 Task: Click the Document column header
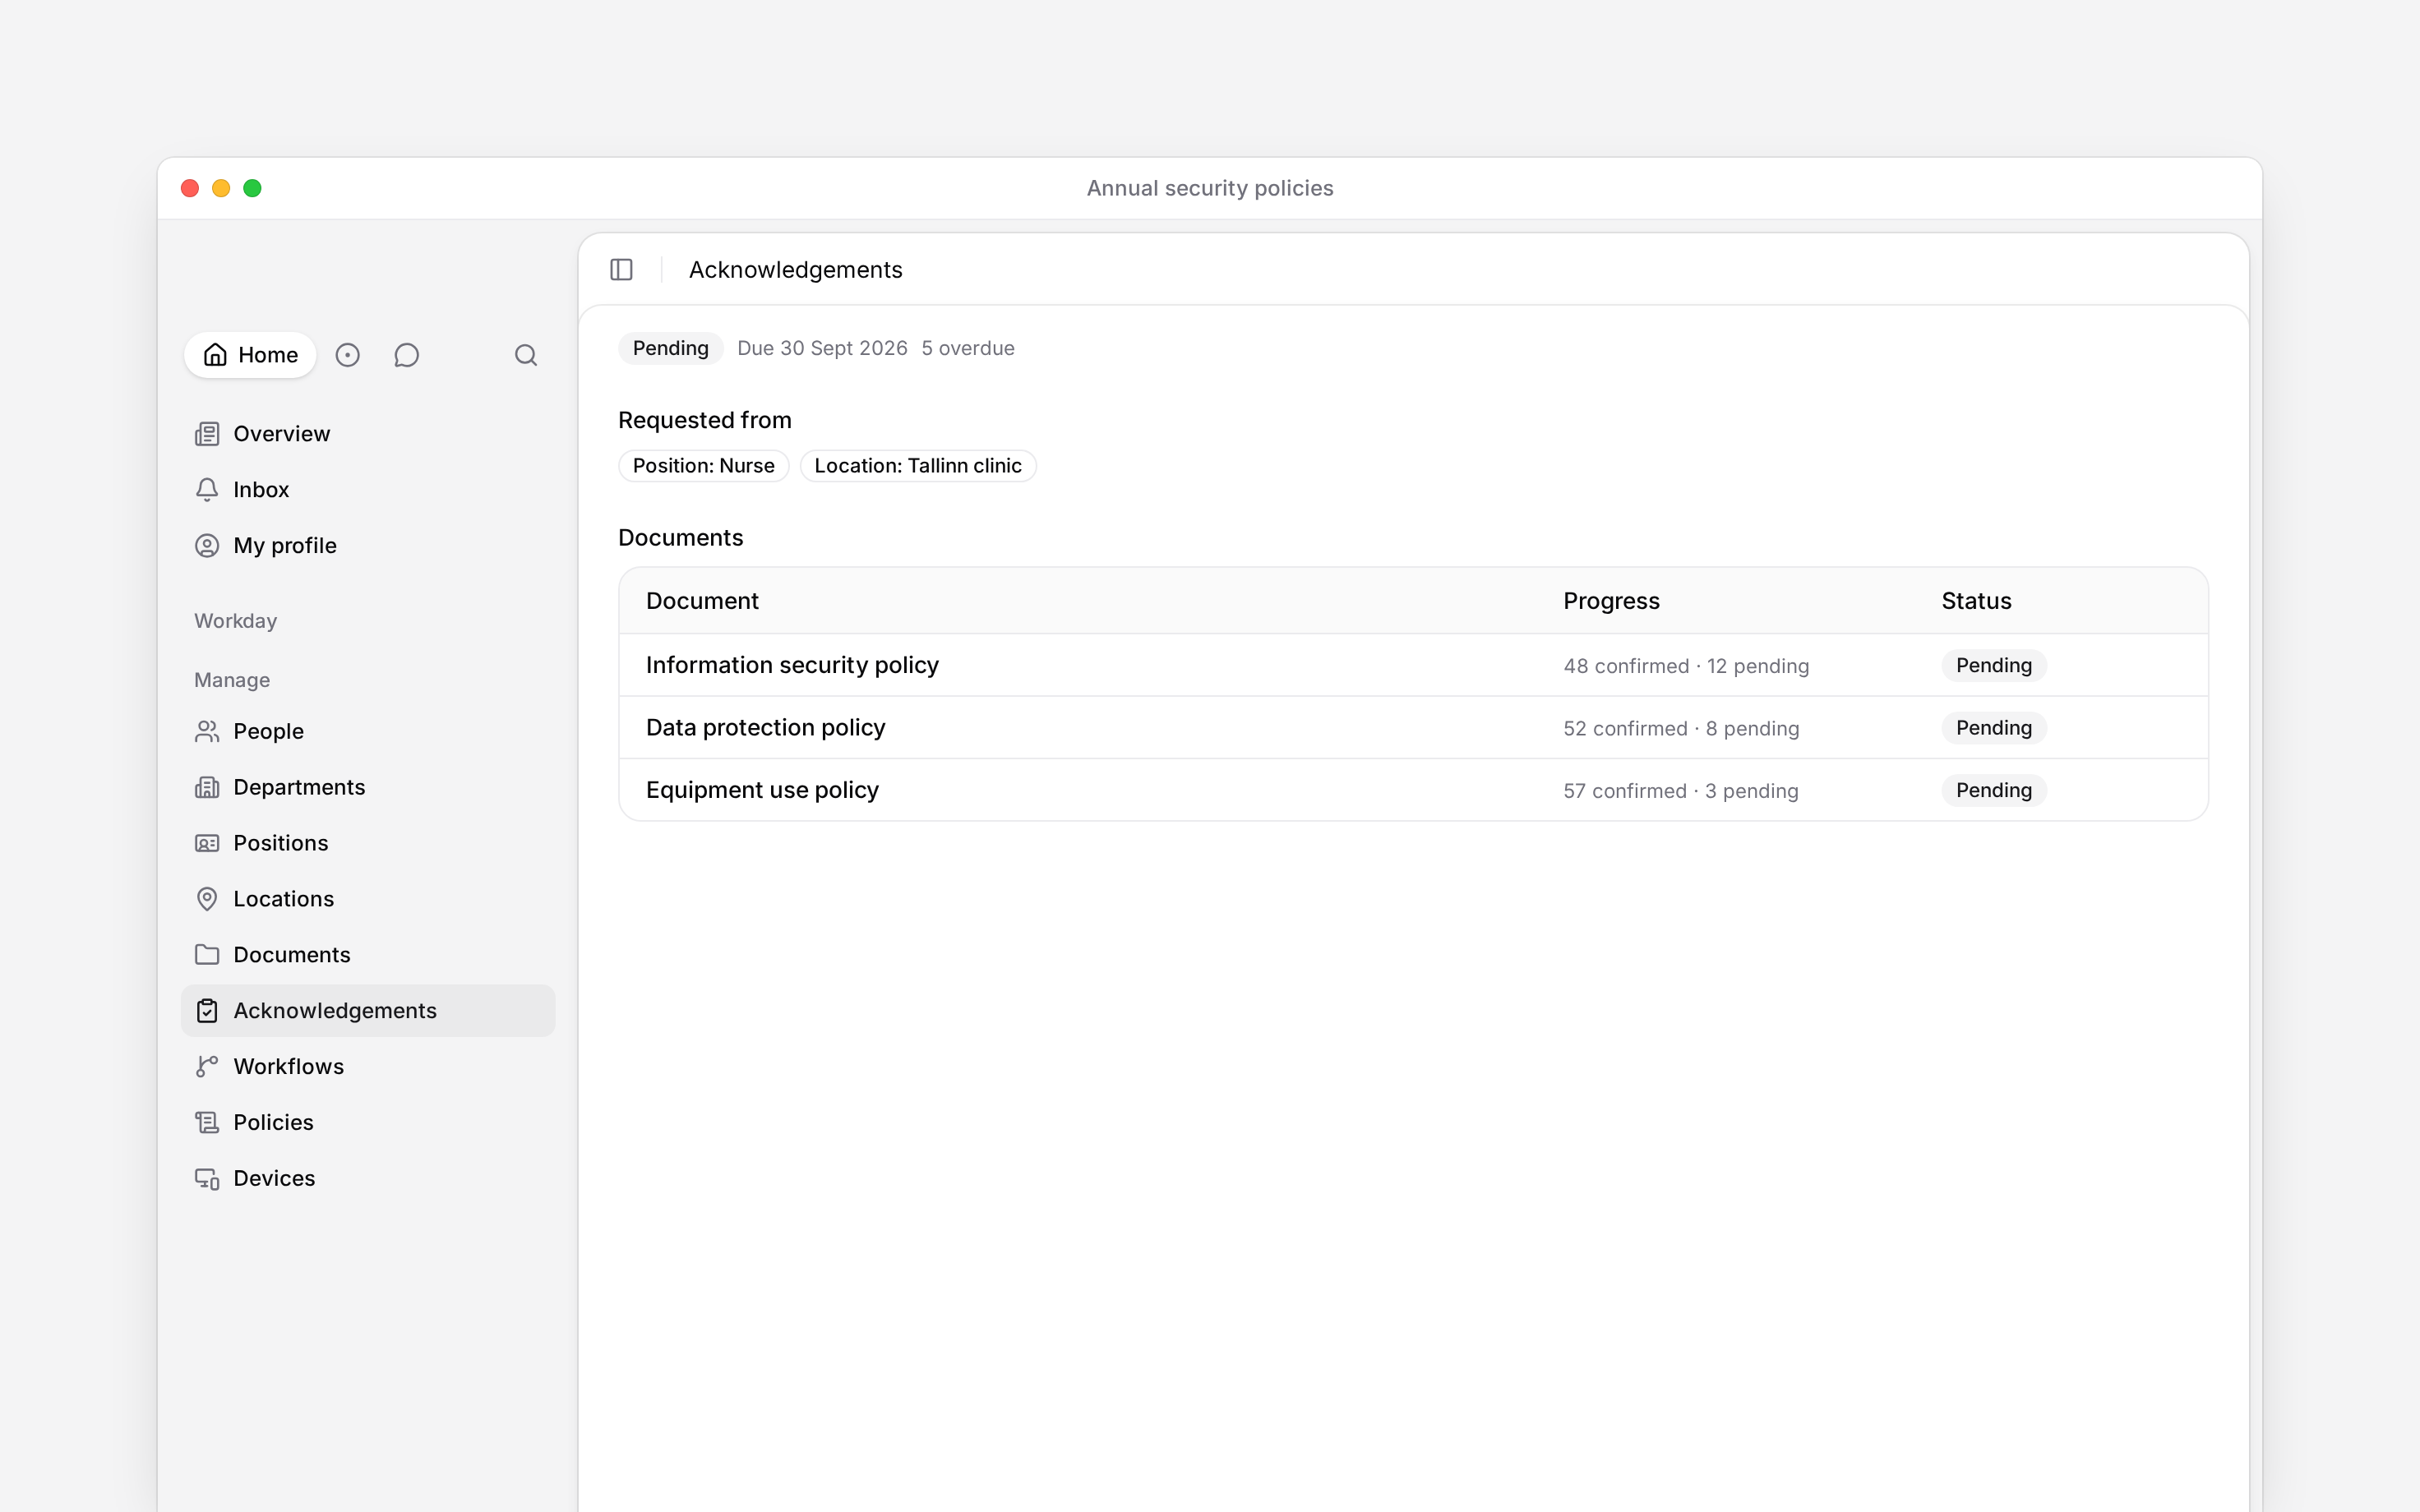[702, 601]
